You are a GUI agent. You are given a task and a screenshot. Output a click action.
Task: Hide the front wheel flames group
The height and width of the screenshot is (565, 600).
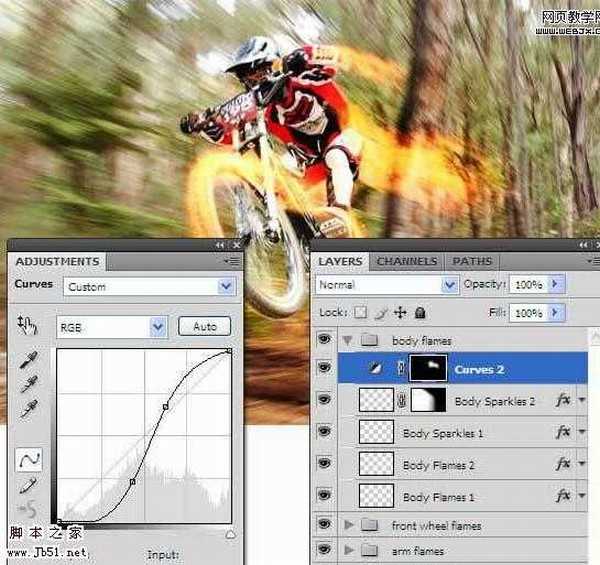point(324,524)
